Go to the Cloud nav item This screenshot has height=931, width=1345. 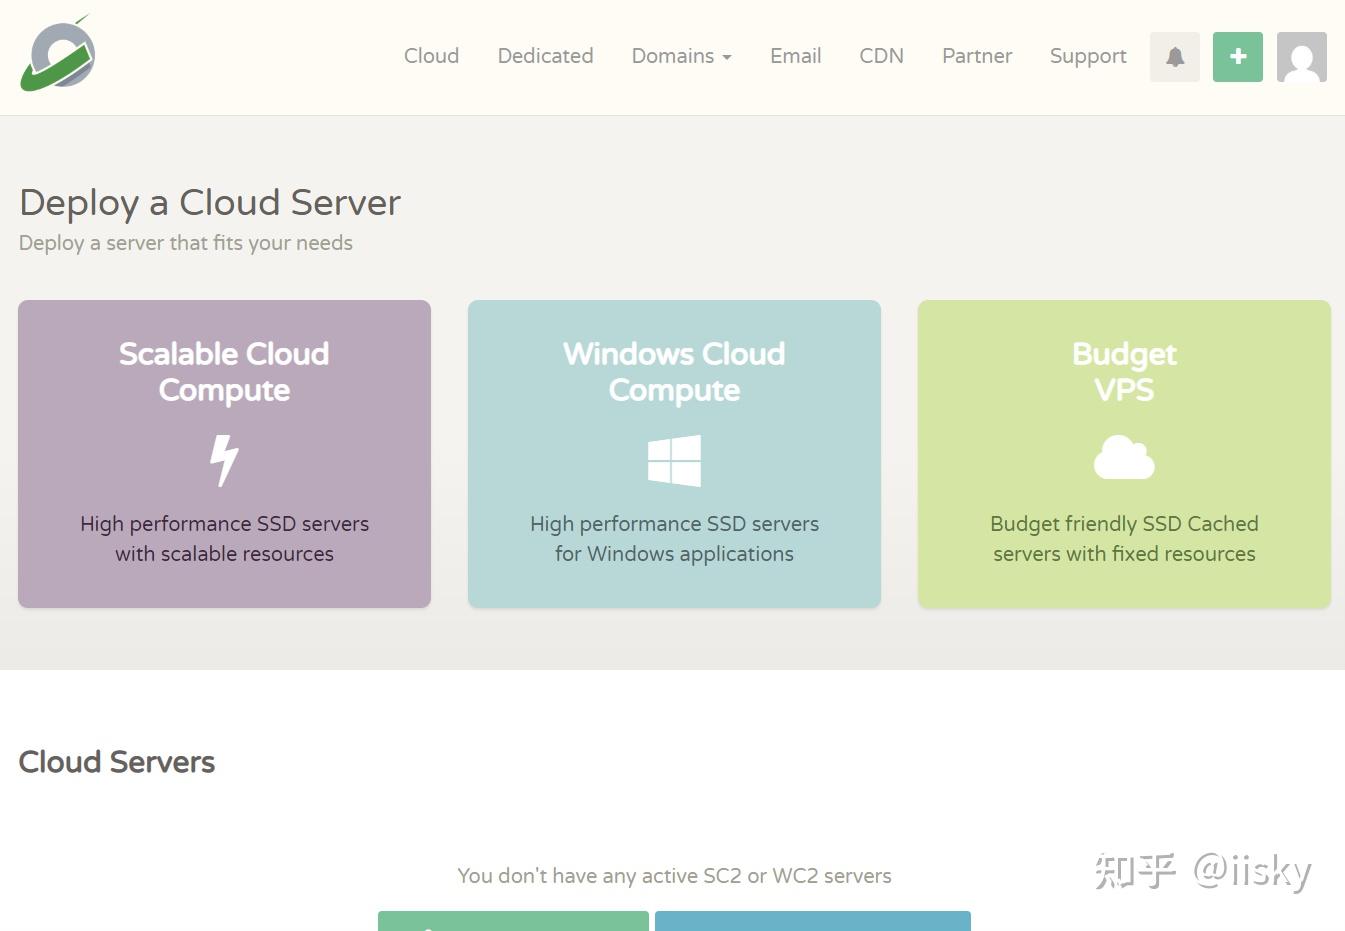(x=431, y=56)
